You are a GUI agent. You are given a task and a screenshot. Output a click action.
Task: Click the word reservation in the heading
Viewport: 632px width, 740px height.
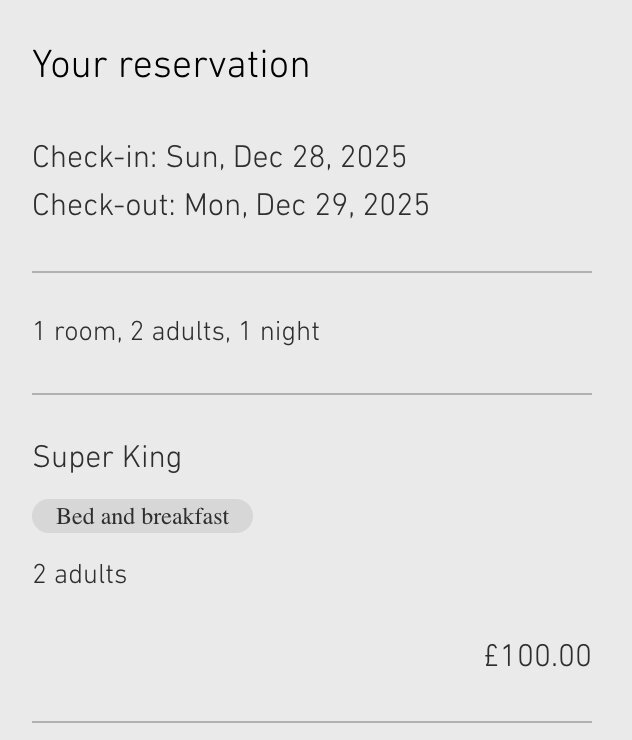214,66
